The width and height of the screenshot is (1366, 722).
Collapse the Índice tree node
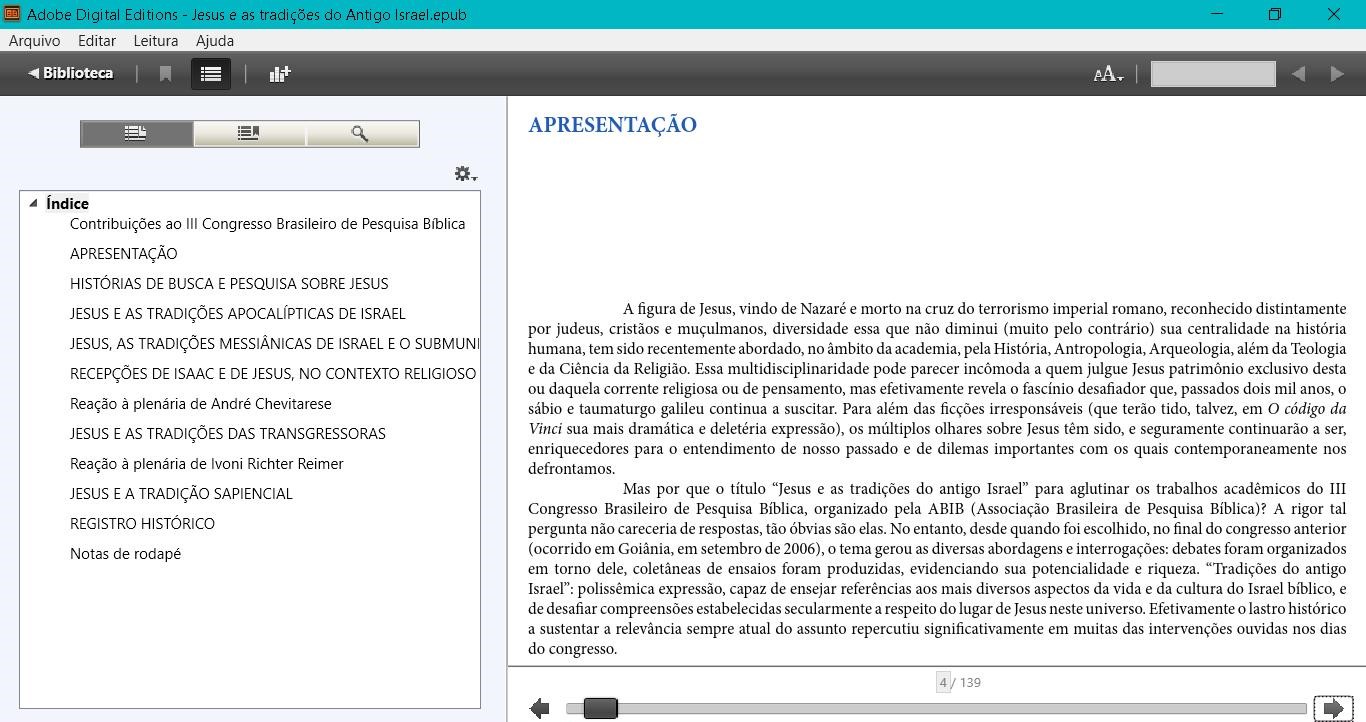[x=33, y=203]
